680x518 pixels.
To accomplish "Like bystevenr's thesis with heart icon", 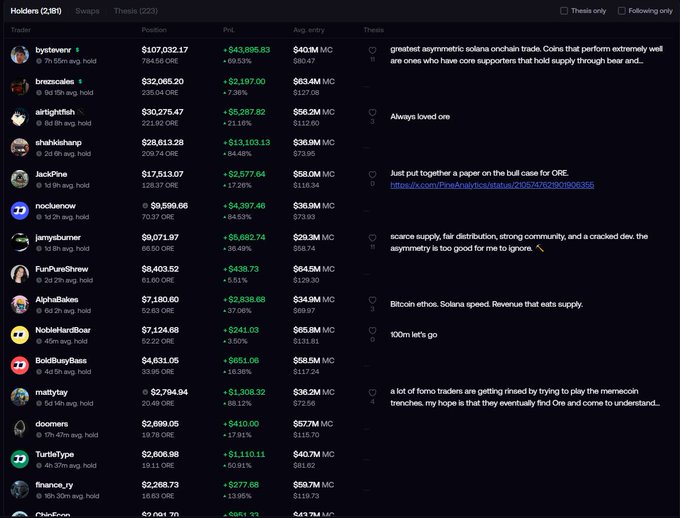I will pos(372,50).
